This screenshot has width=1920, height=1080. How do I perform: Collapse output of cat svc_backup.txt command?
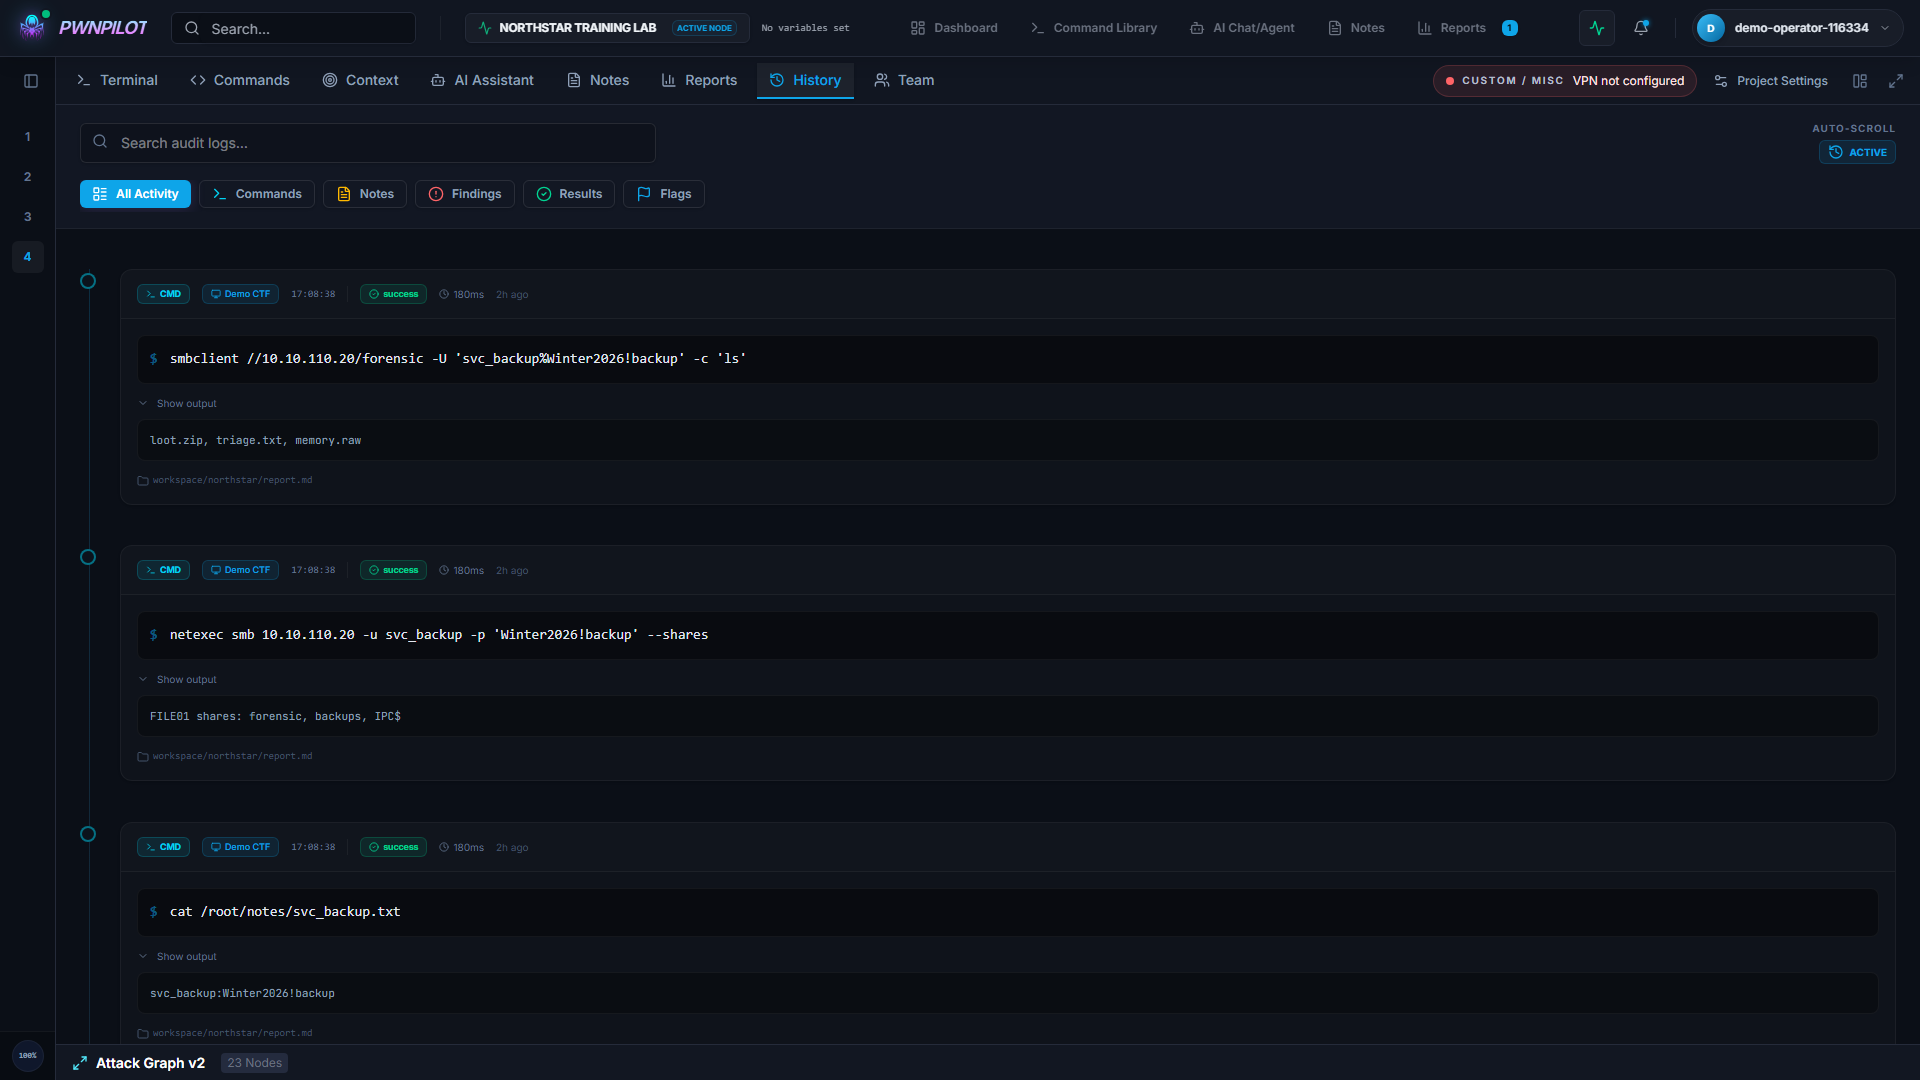click(177, 957)
